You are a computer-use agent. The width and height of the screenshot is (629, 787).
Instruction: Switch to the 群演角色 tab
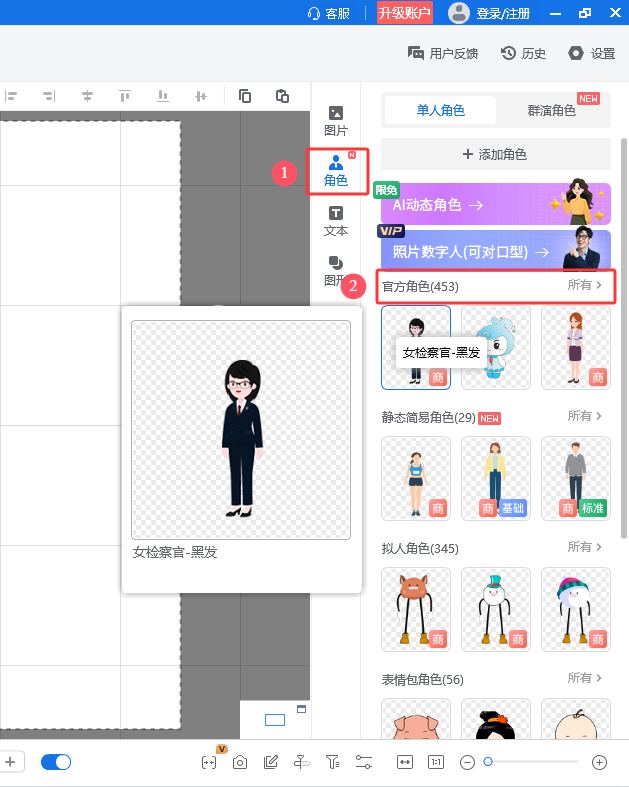tap(552, 110)
